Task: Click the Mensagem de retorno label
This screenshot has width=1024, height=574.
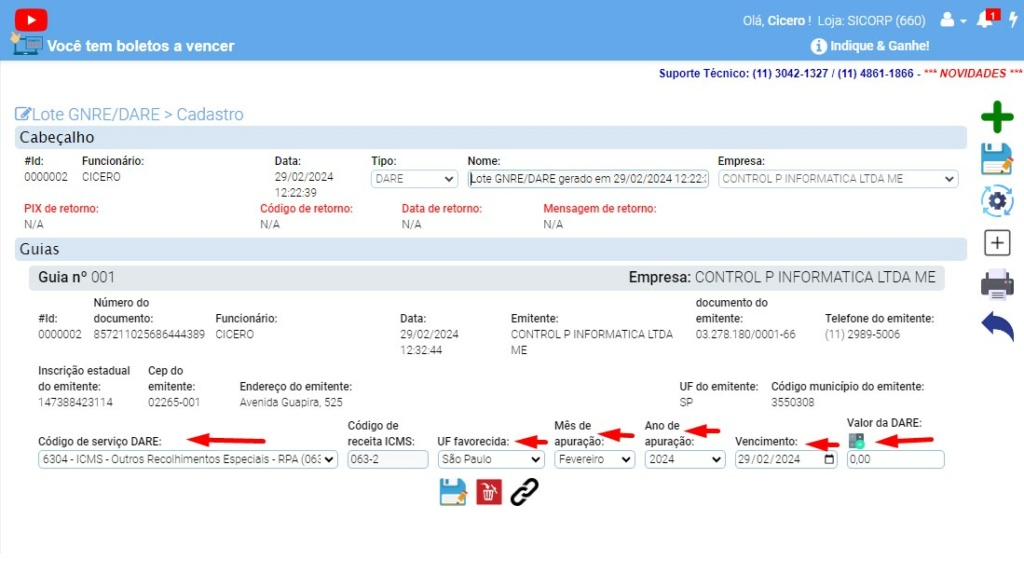Action: pos(600,209)
